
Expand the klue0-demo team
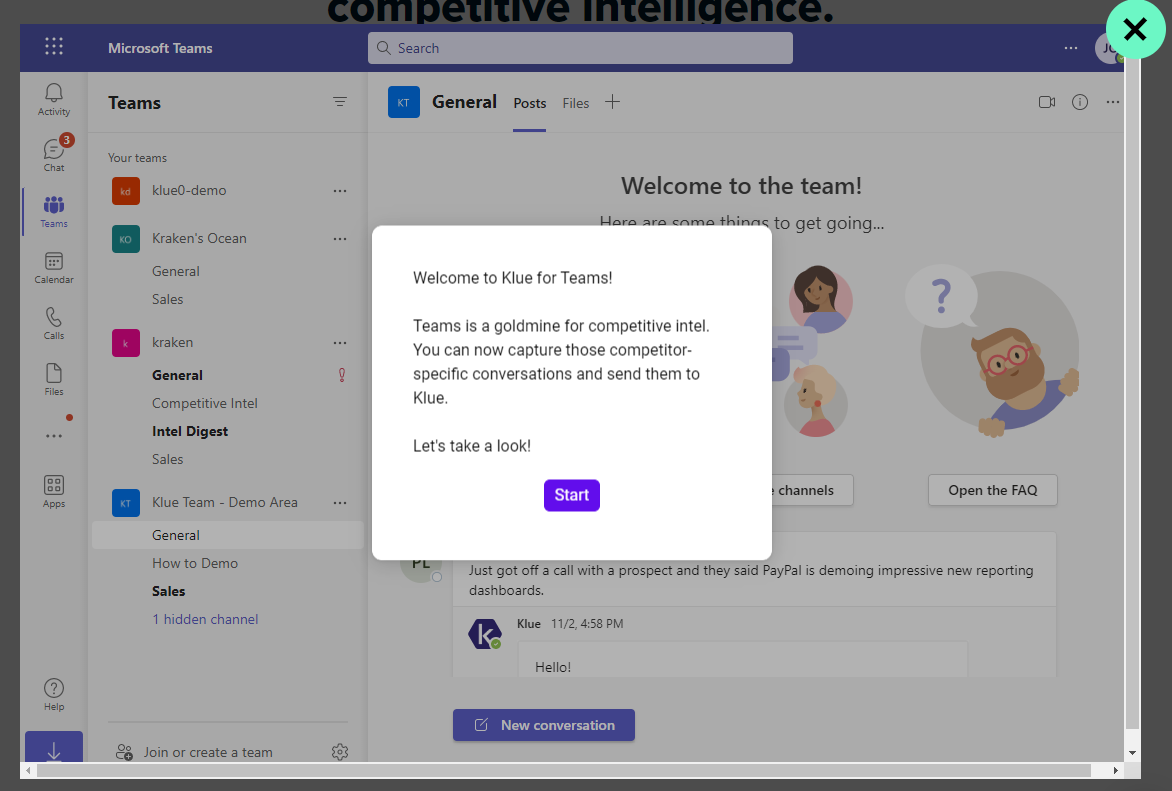[x=189, y=191]
